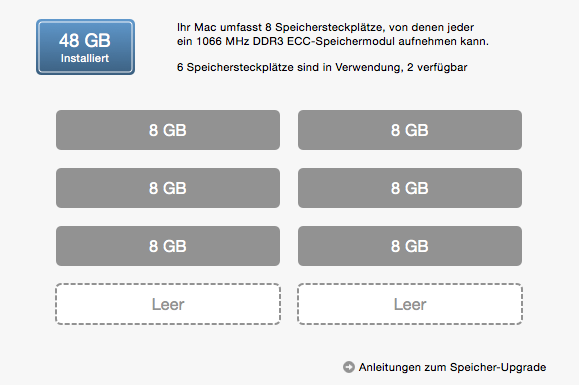
Task: Select the 8 GB slot in third row, right column
Action: [x=410, y=246]
